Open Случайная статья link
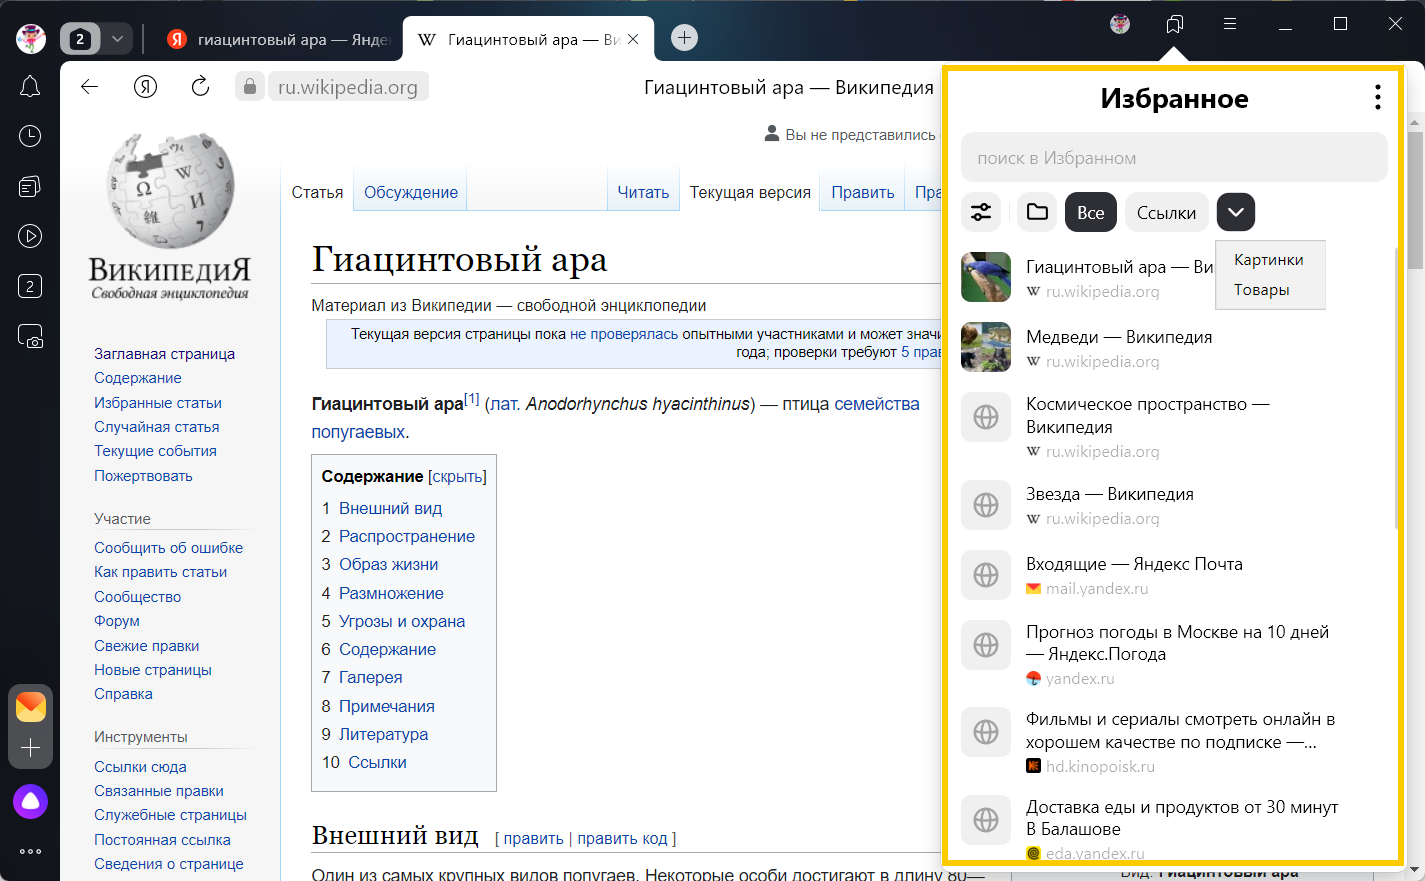The height and width of the screenshot is (881, 1425). (157, 427)
